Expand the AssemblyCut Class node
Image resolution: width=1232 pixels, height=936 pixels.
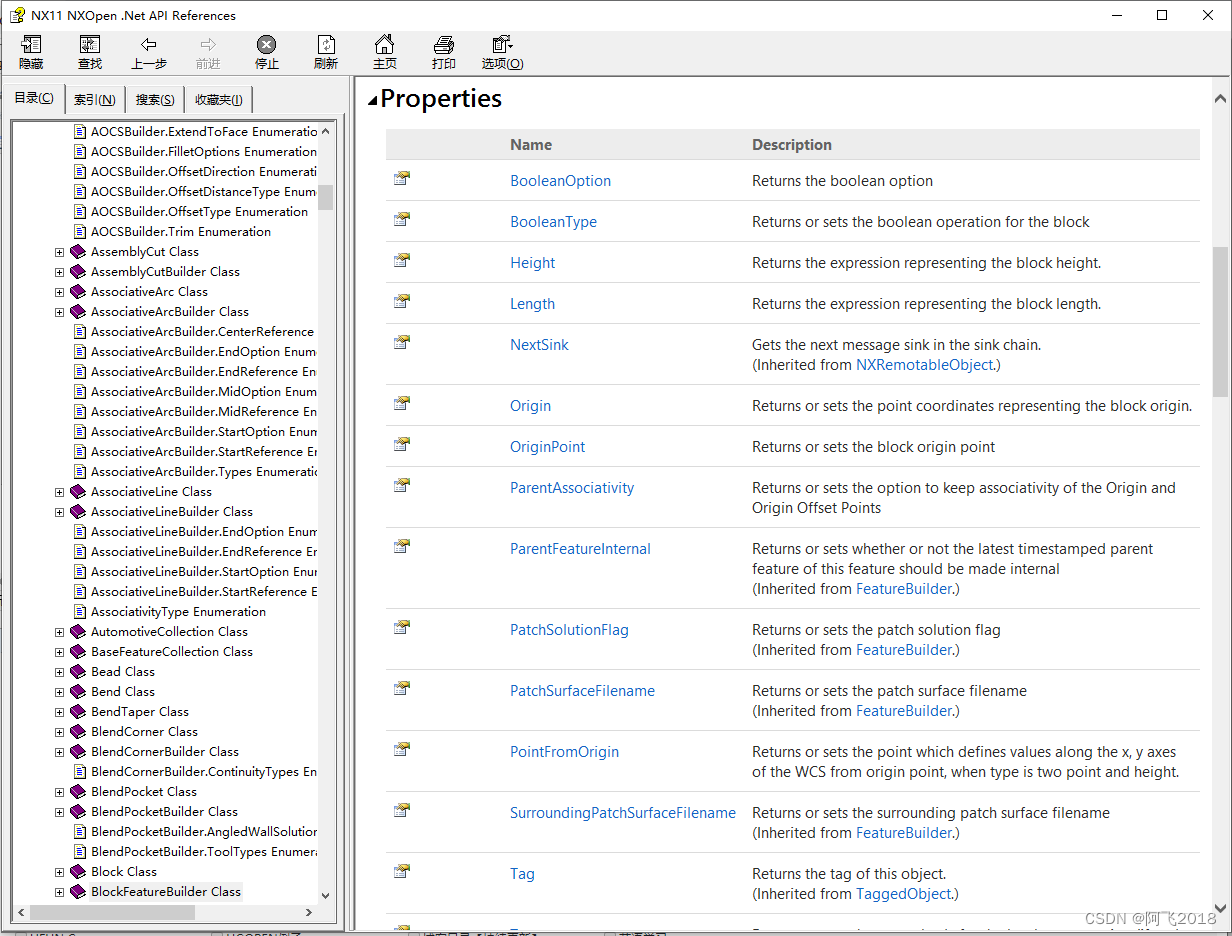pos(59,252)
